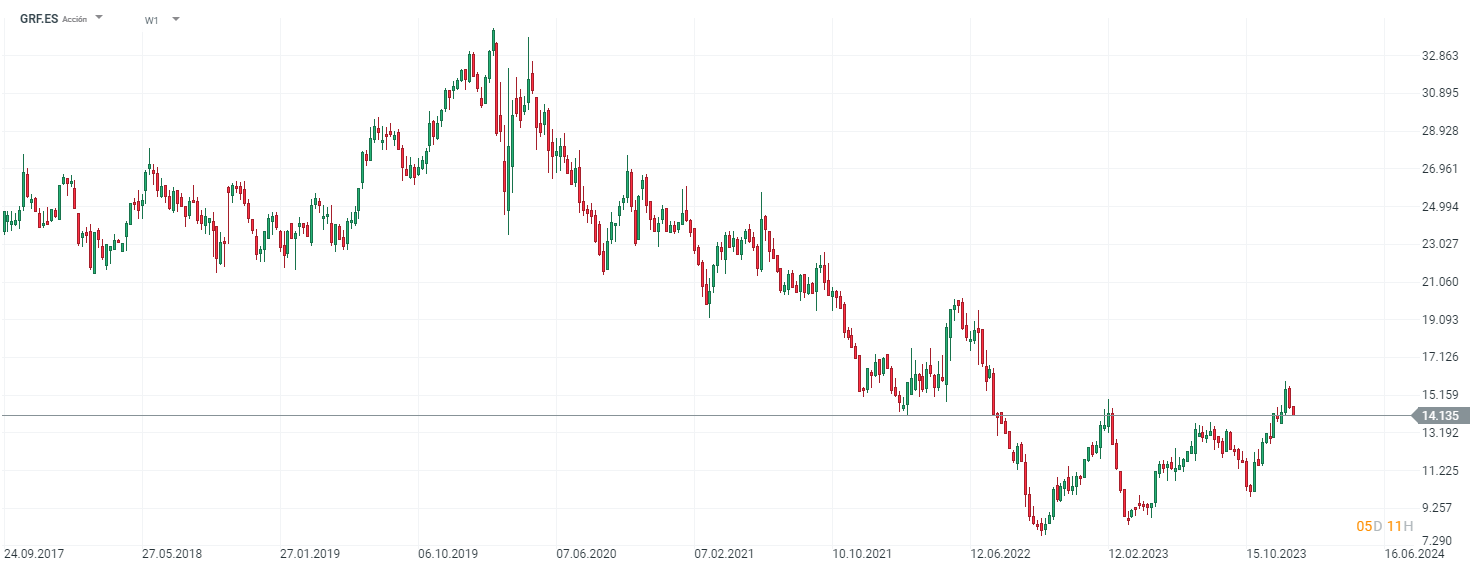The height and width of the screenshot is (571, 1482).
Task: Select the 24.09.2017 date label
Action: pyautogui.click(x=32, y=553)
